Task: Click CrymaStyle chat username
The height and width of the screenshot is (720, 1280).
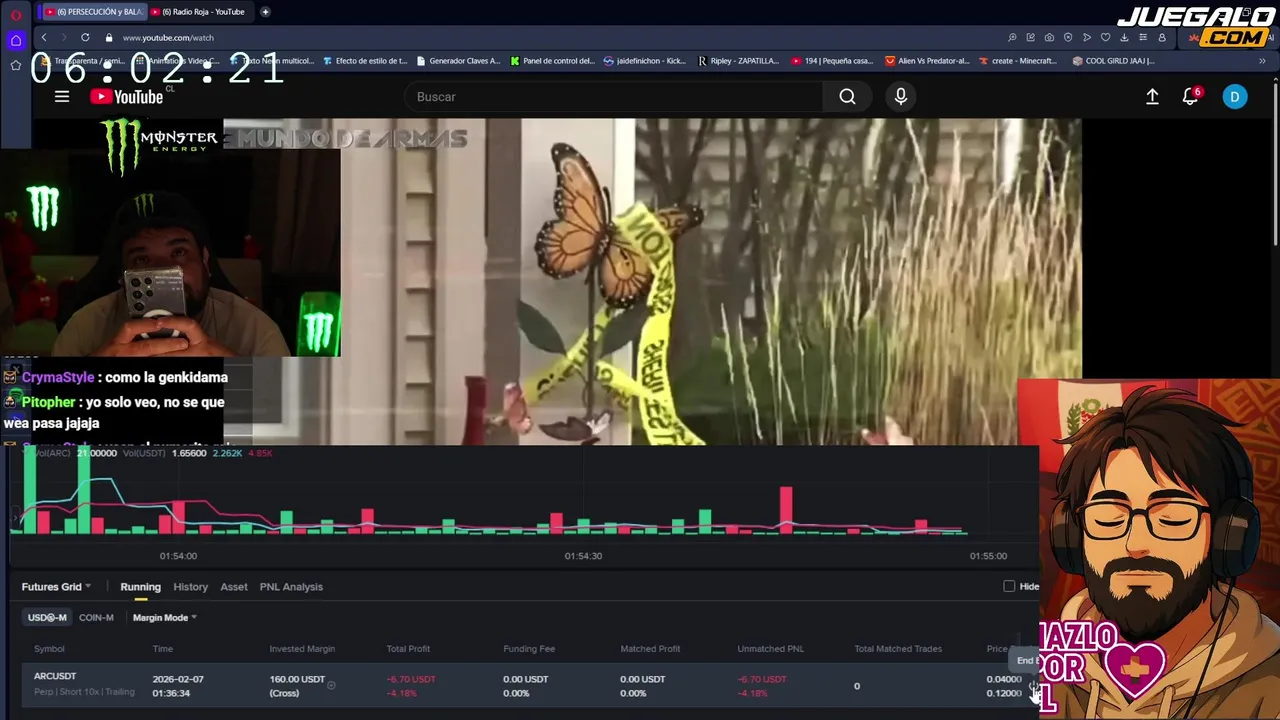Action: click(x=58, y=377)
